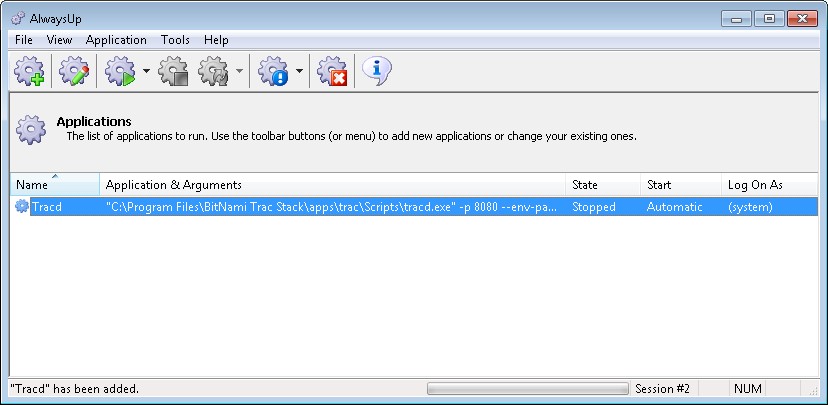Click the Remove Application red X gear
The width and height of the screenshot is (828, 405).
point(332,71)
